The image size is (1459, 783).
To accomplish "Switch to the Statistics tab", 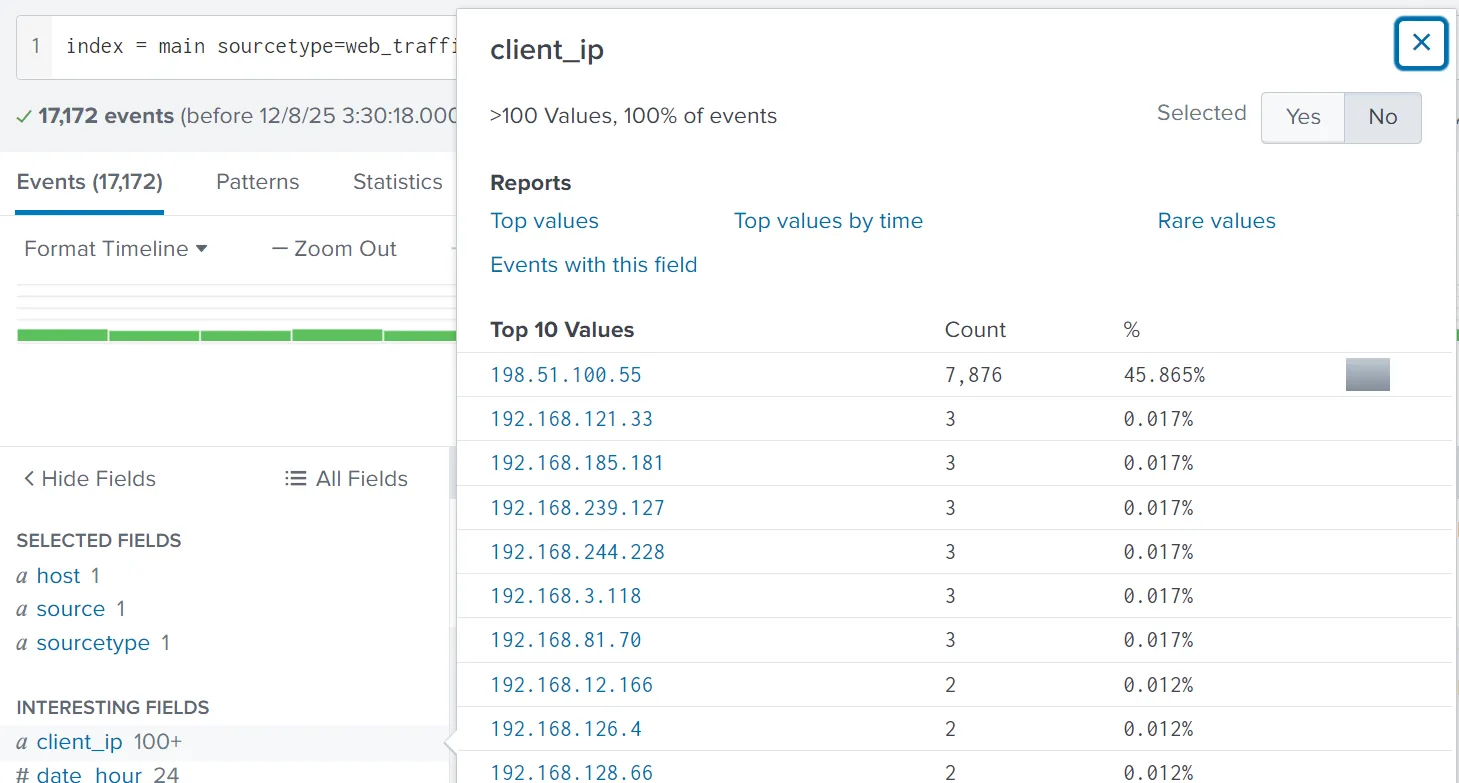I will 397,182.
